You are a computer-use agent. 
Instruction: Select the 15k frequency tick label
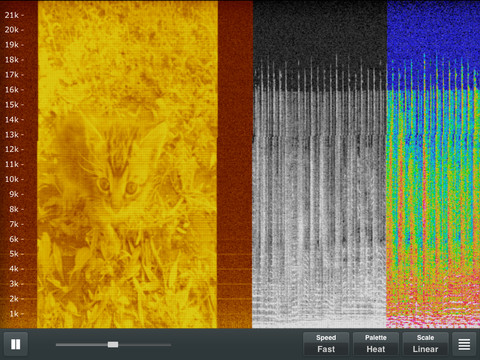pos(12,105)
